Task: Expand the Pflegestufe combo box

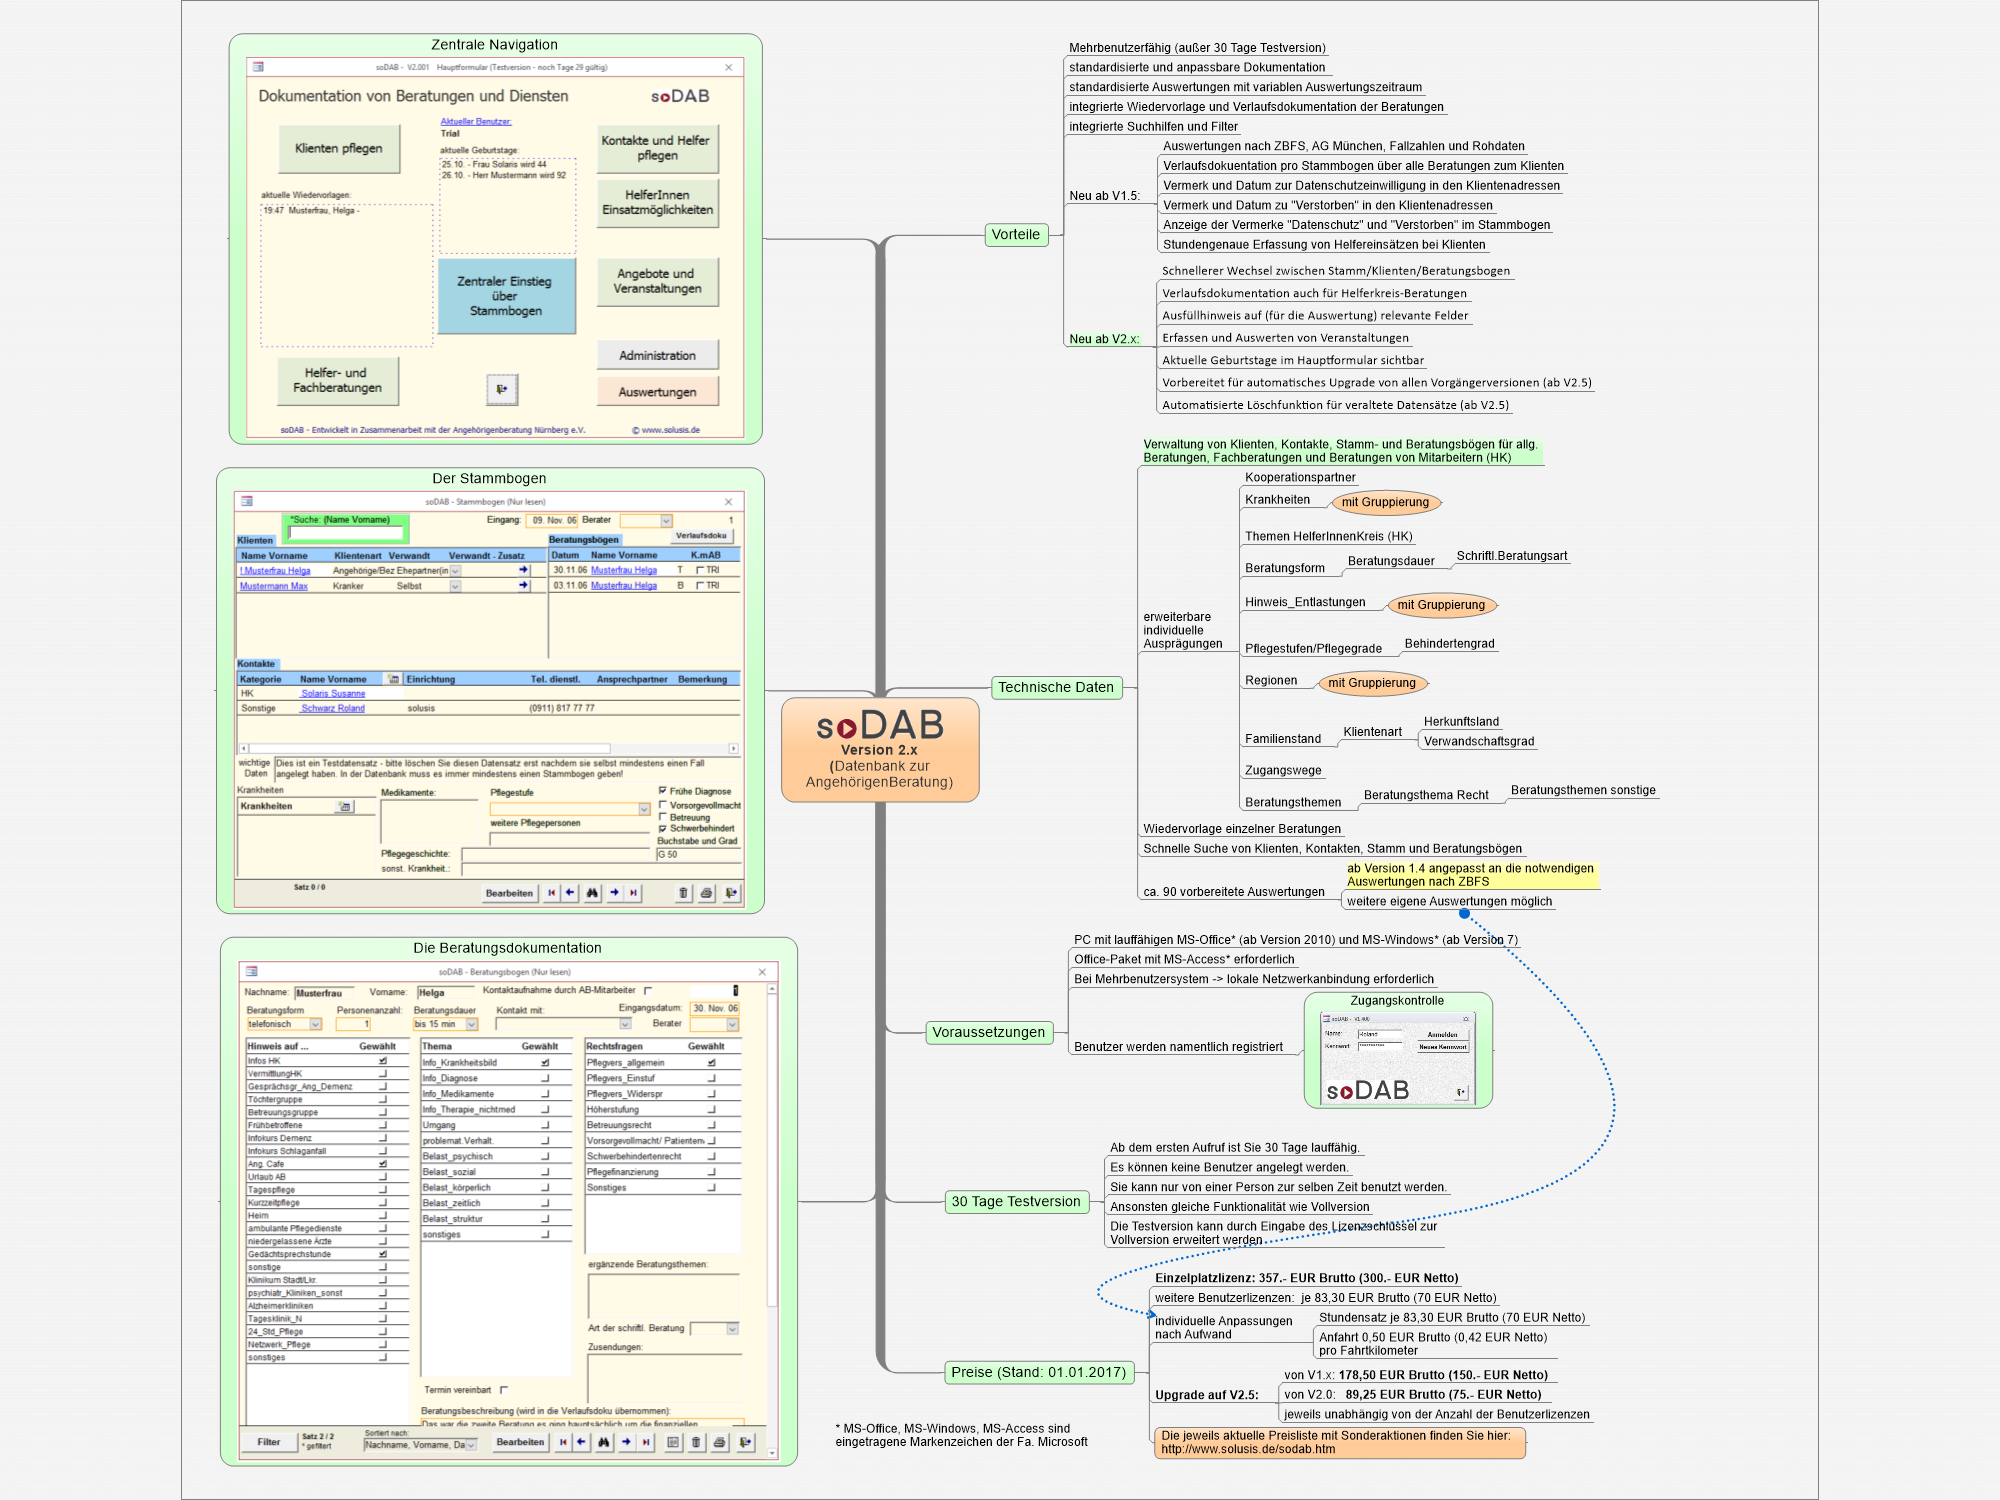Action: [644, 809]
